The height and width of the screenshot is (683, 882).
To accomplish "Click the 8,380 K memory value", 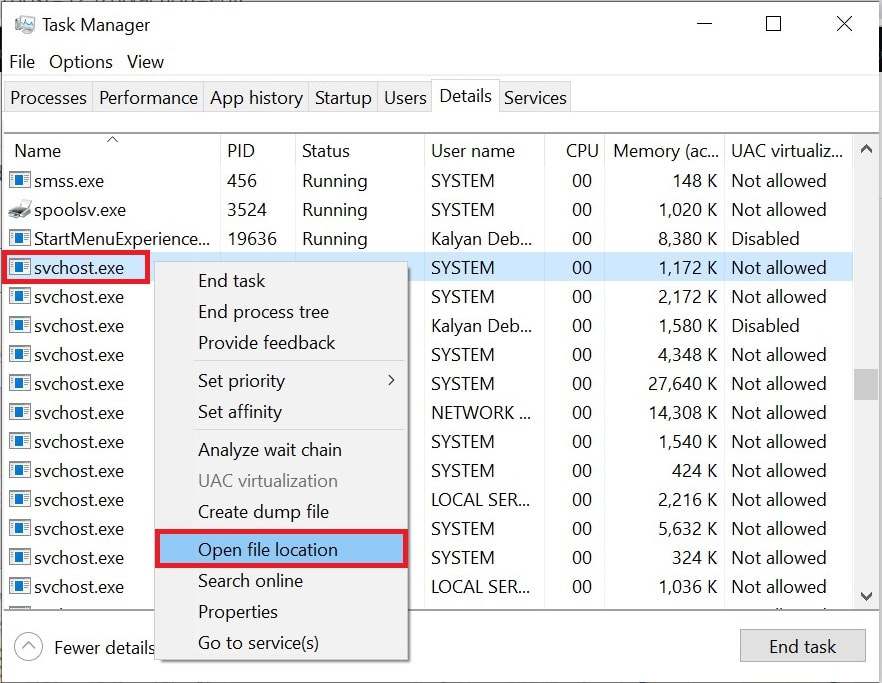I will pos(687,239).
